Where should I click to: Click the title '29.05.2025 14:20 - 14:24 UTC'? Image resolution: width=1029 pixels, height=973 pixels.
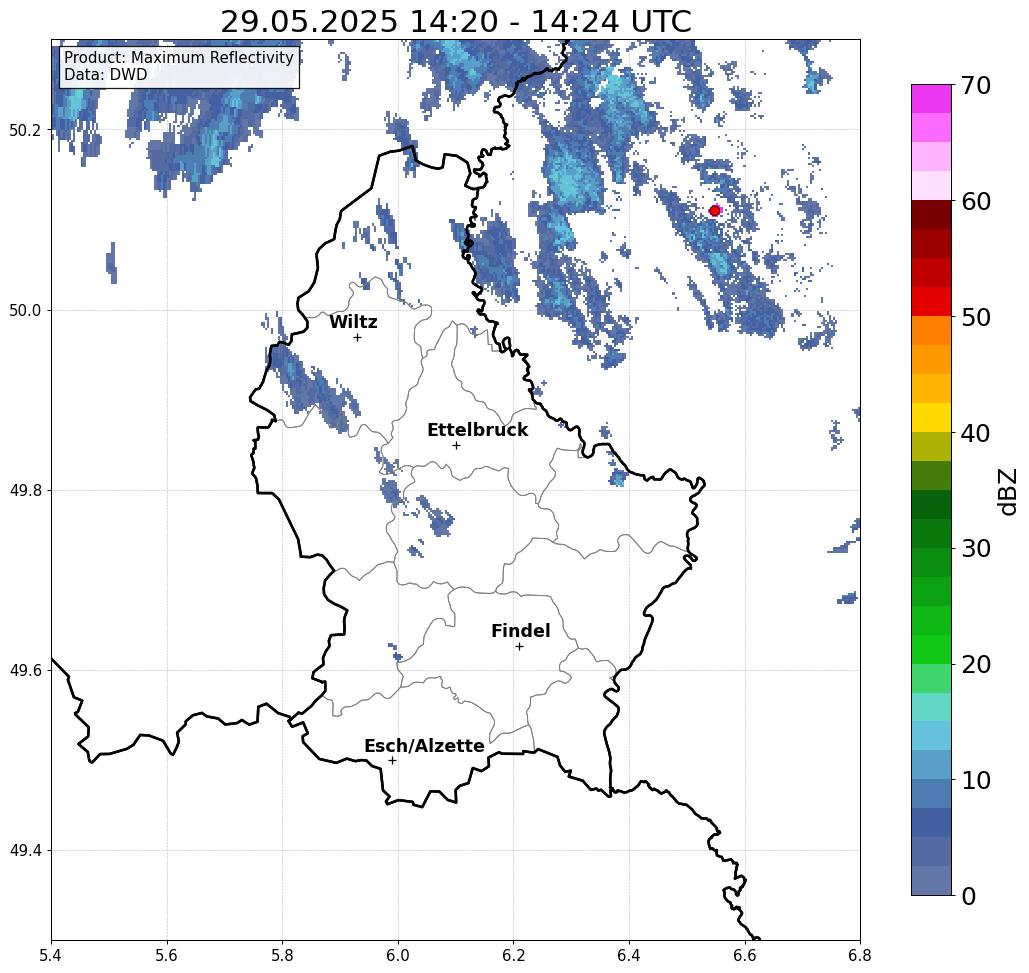pyautogui.click(x=455, y=22)
